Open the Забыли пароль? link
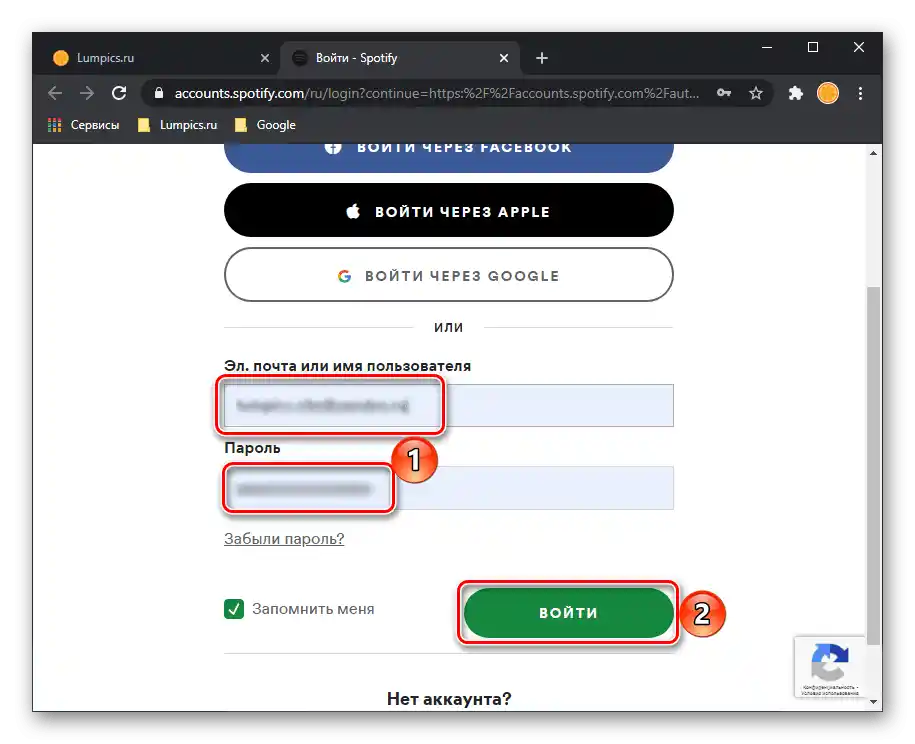The width and height of the screenshot is (915, 744). coord(284,538)
